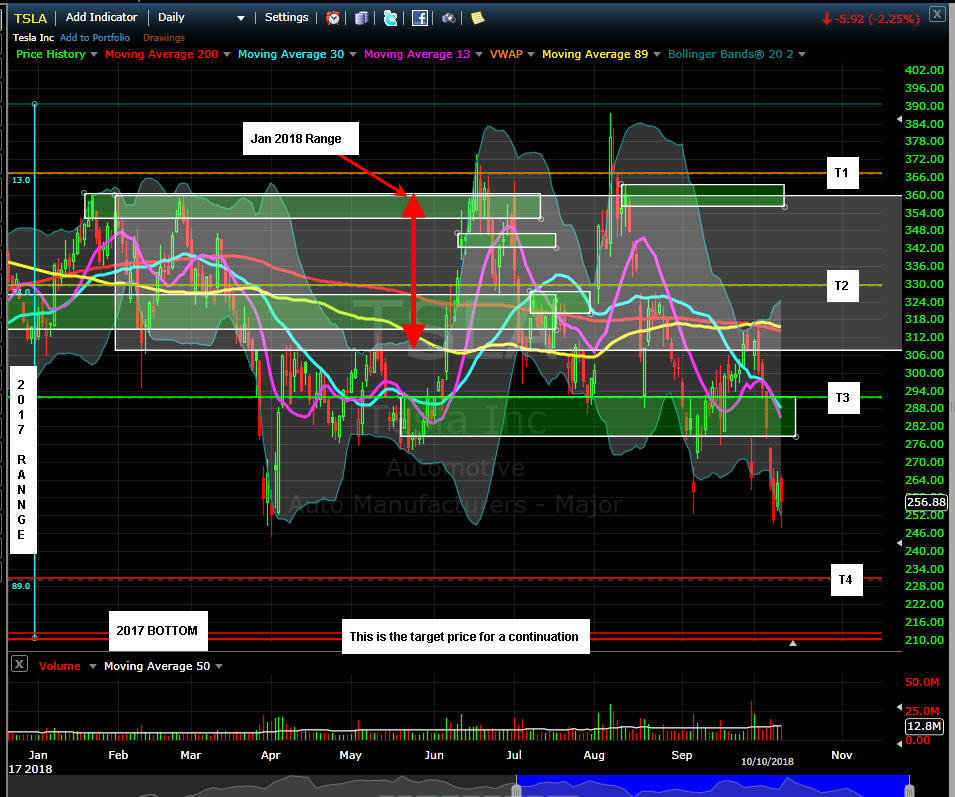Click the blue time-range slider bar at bottom
This screenshot has height=797, width=955.
712,786
